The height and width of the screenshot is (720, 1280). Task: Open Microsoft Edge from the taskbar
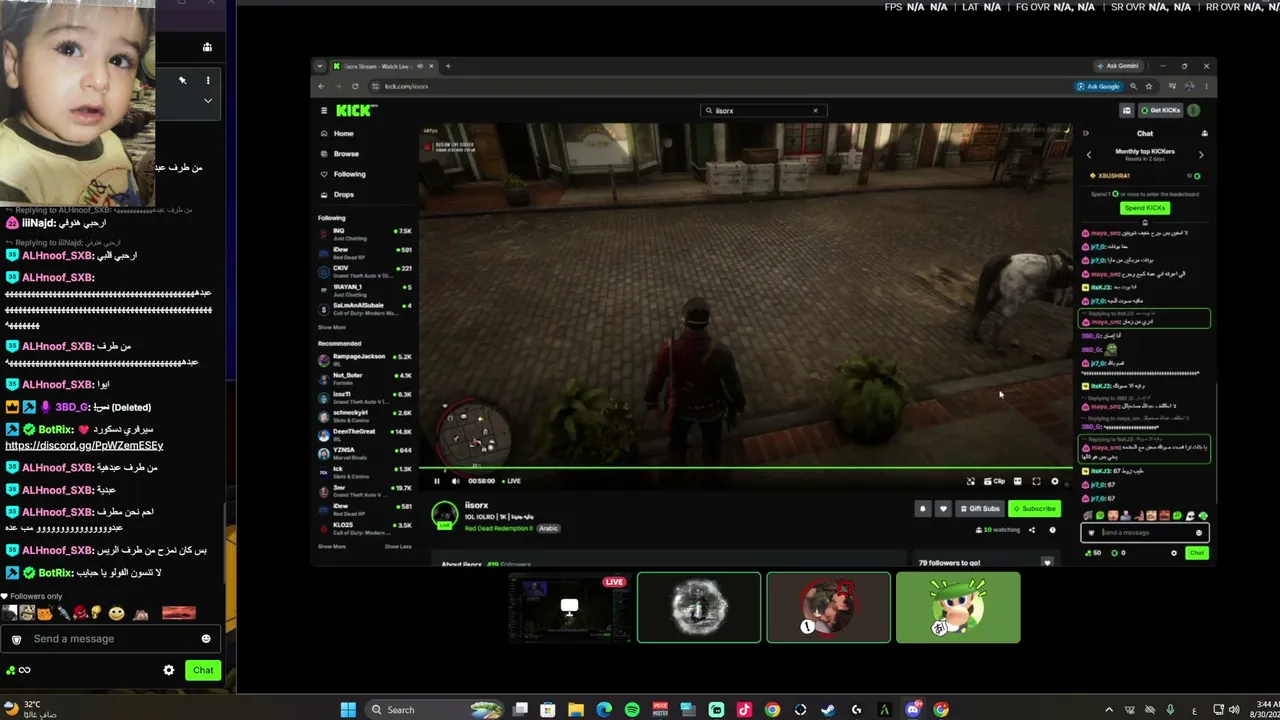(604, 710)
